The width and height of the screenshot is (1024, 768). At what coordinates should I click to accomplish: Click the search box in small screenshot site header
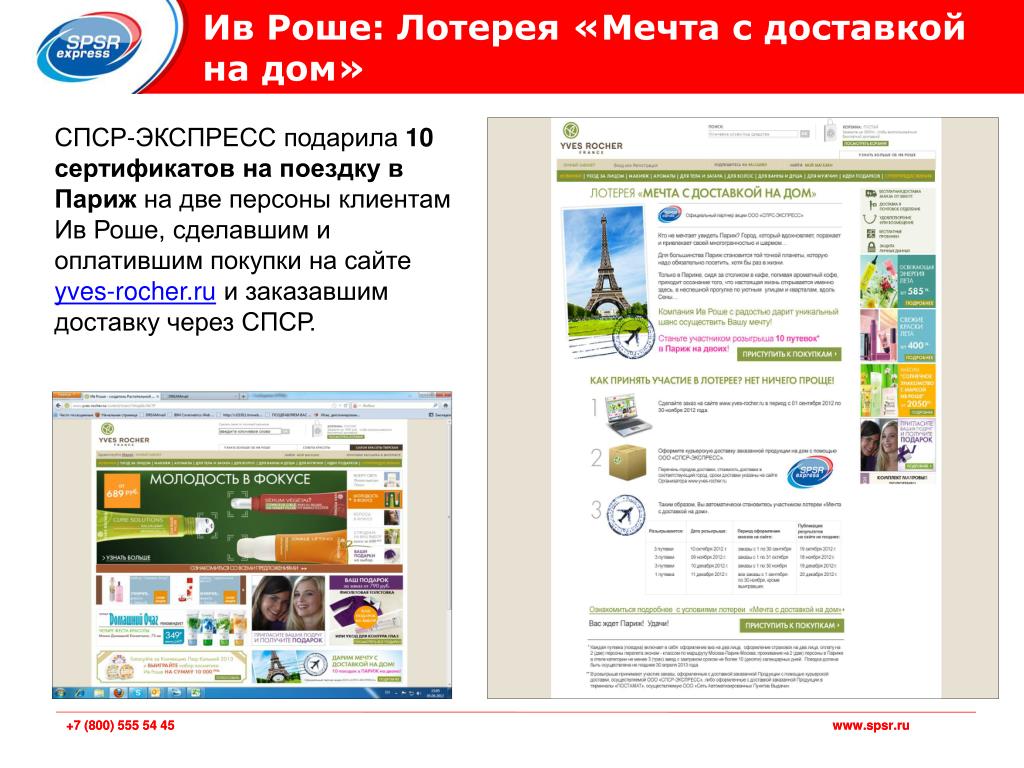click(x=250, y=432)
